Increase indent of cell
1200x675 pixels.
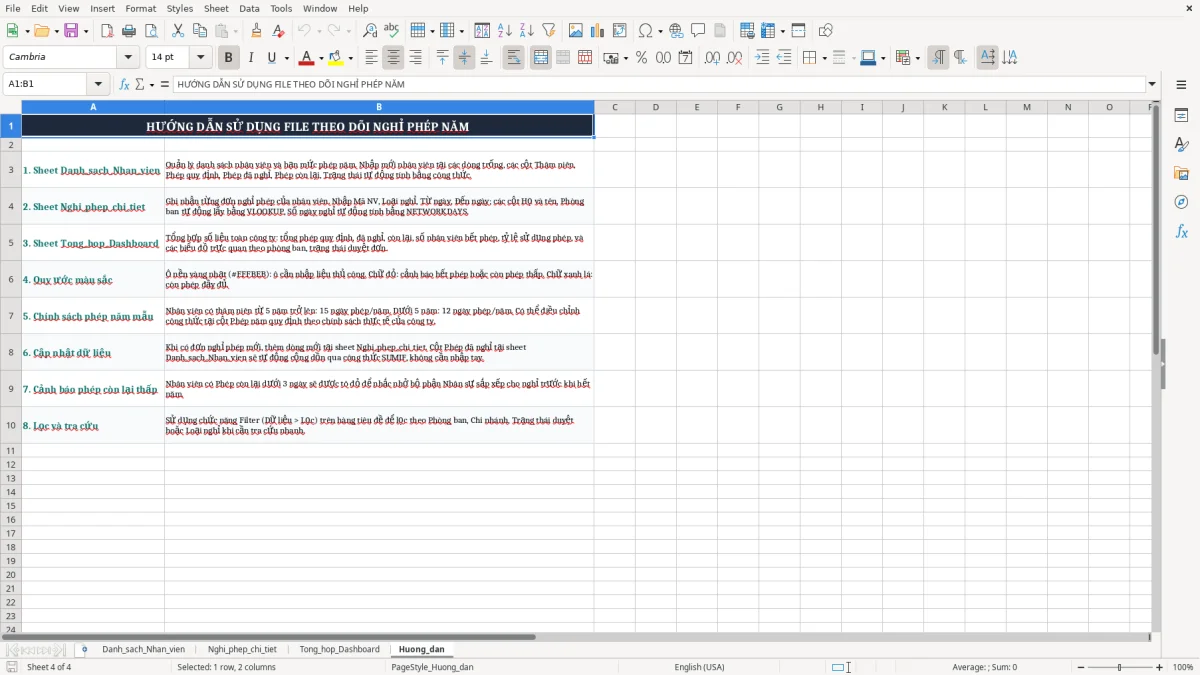pos(762,58)
